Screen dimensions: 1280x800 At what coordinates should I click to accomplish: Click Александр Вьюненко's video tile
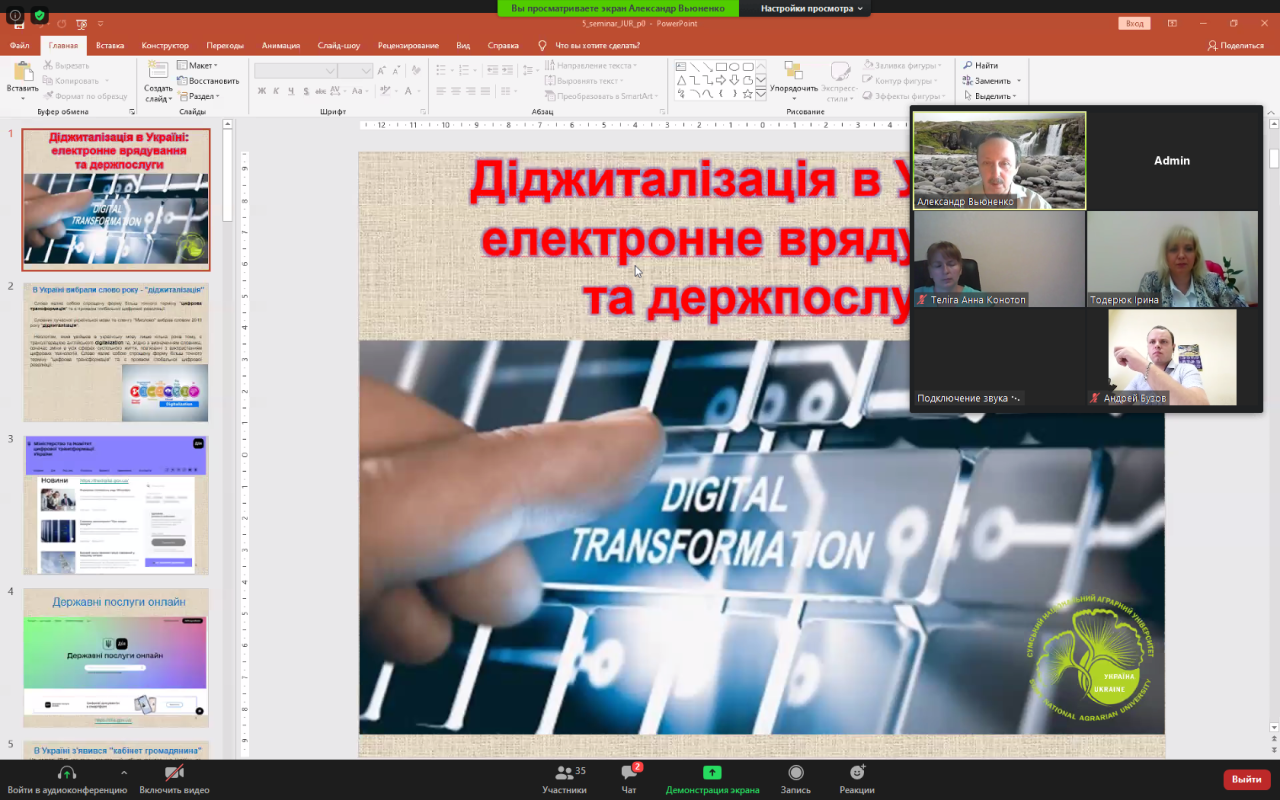999,160
